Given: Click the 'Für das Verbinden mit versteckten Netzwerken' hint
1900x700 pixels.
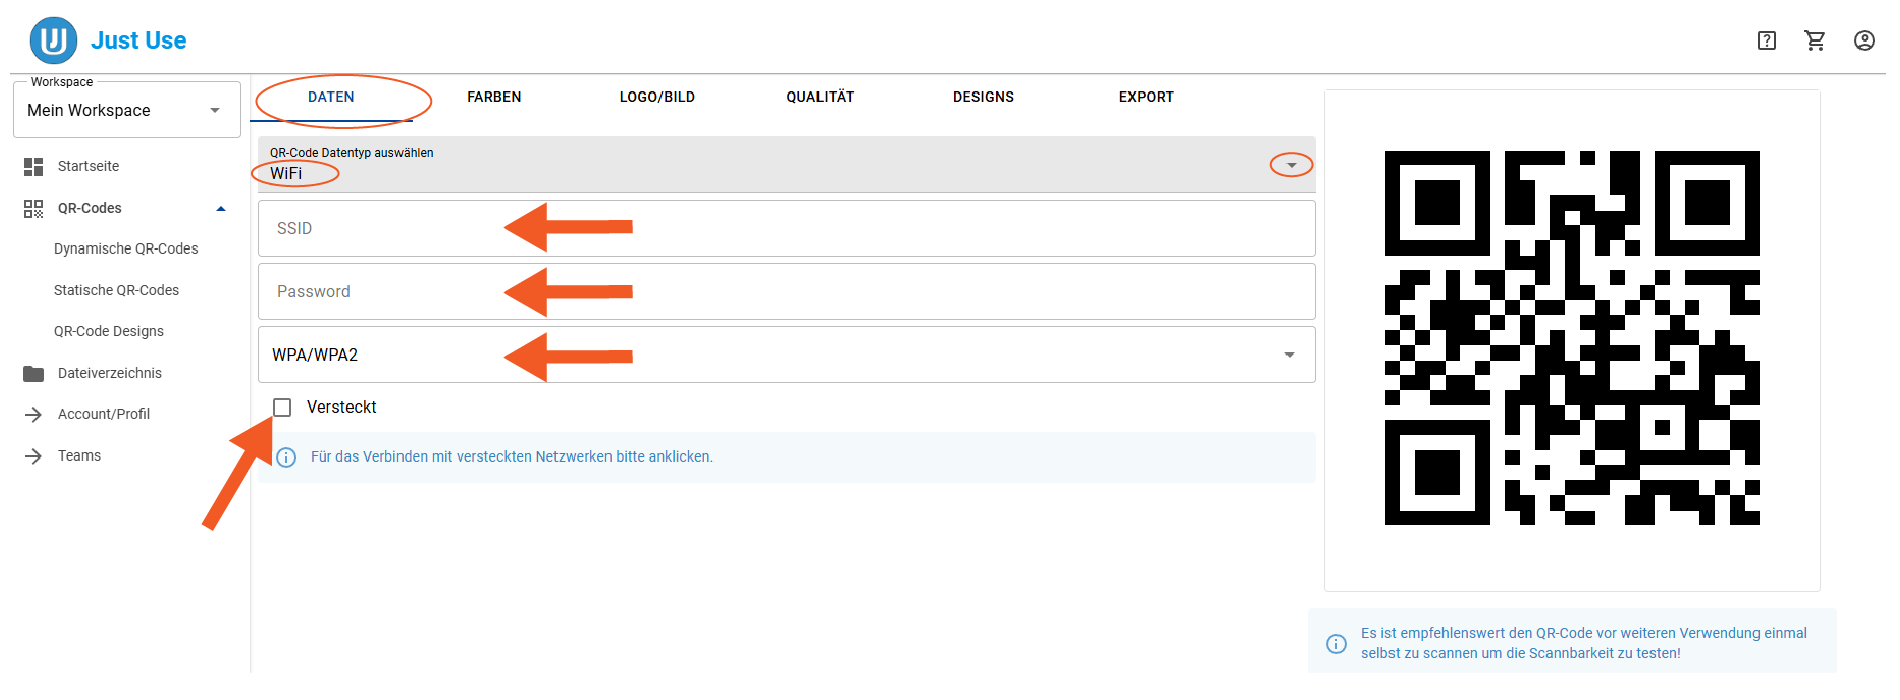Looking at the screenshot, I should pyautogui.click(x=512, y=457).
